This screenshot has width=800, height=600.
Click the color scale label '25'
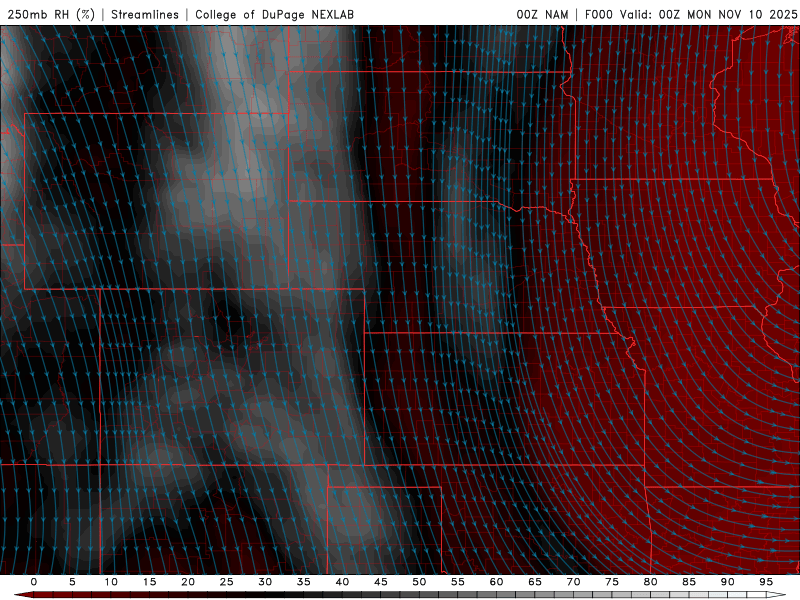[227, 582]
